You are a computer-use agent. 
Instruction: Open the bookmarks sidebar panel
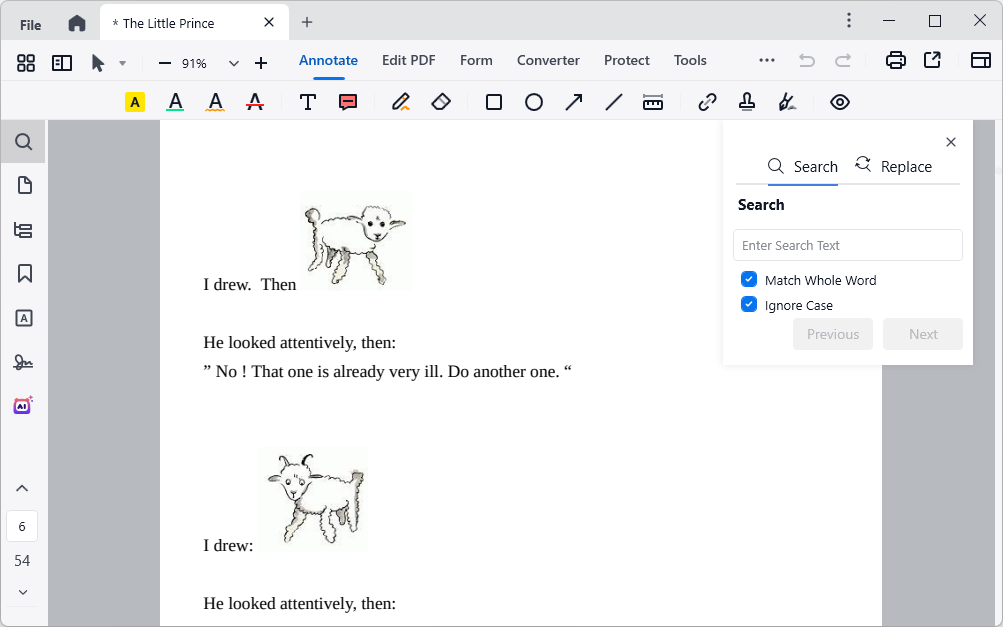pos(25,273)
